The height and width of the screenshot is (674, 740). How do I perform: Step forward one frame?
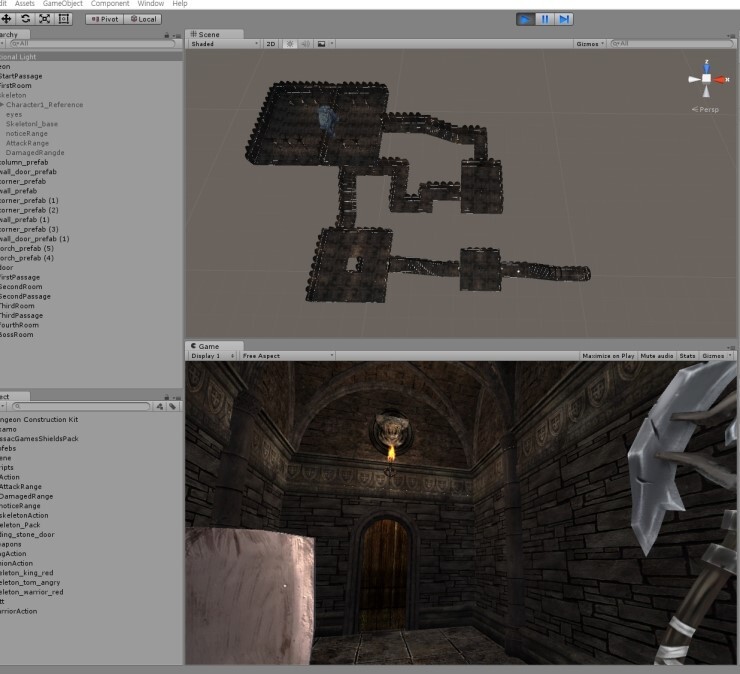point(564,19)
